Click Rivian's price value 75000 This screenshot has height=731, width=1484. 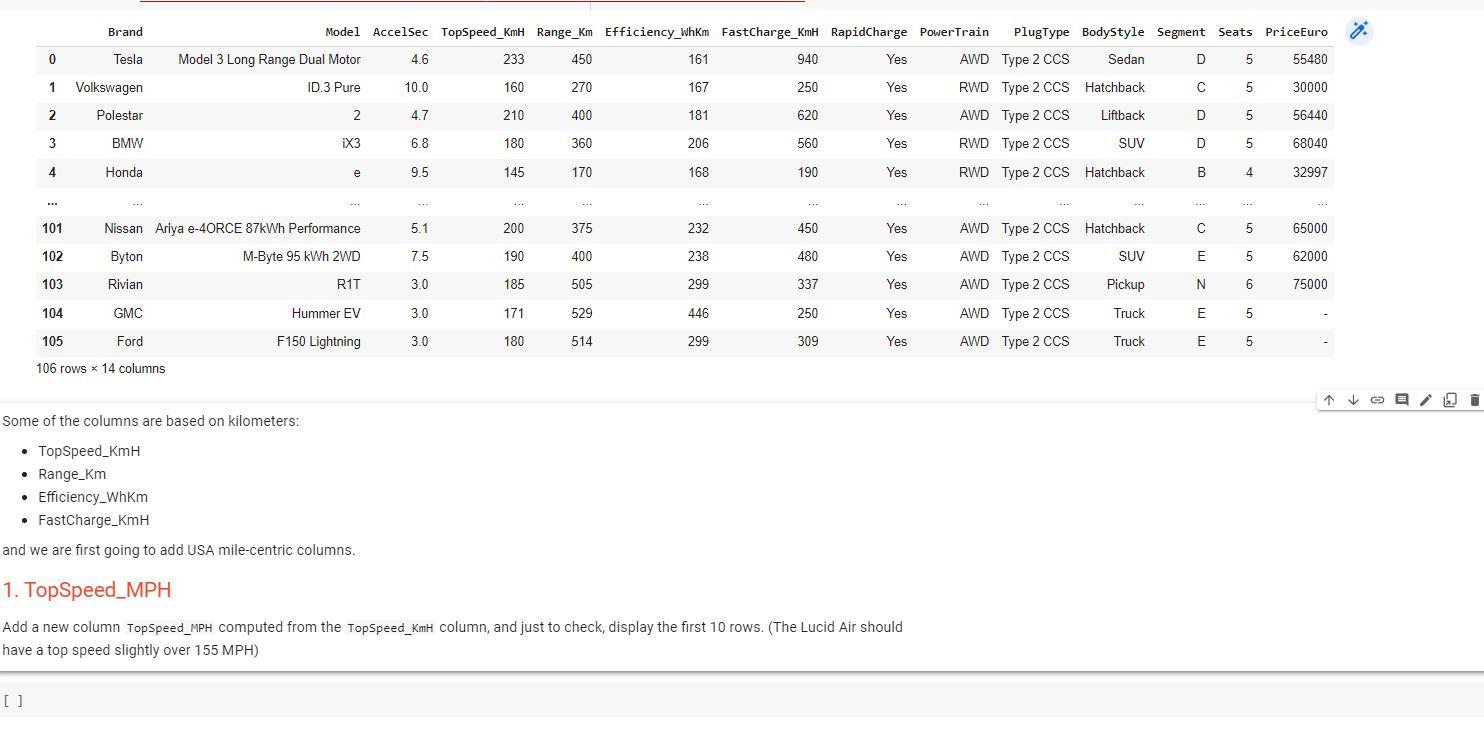coord(1310,285)
